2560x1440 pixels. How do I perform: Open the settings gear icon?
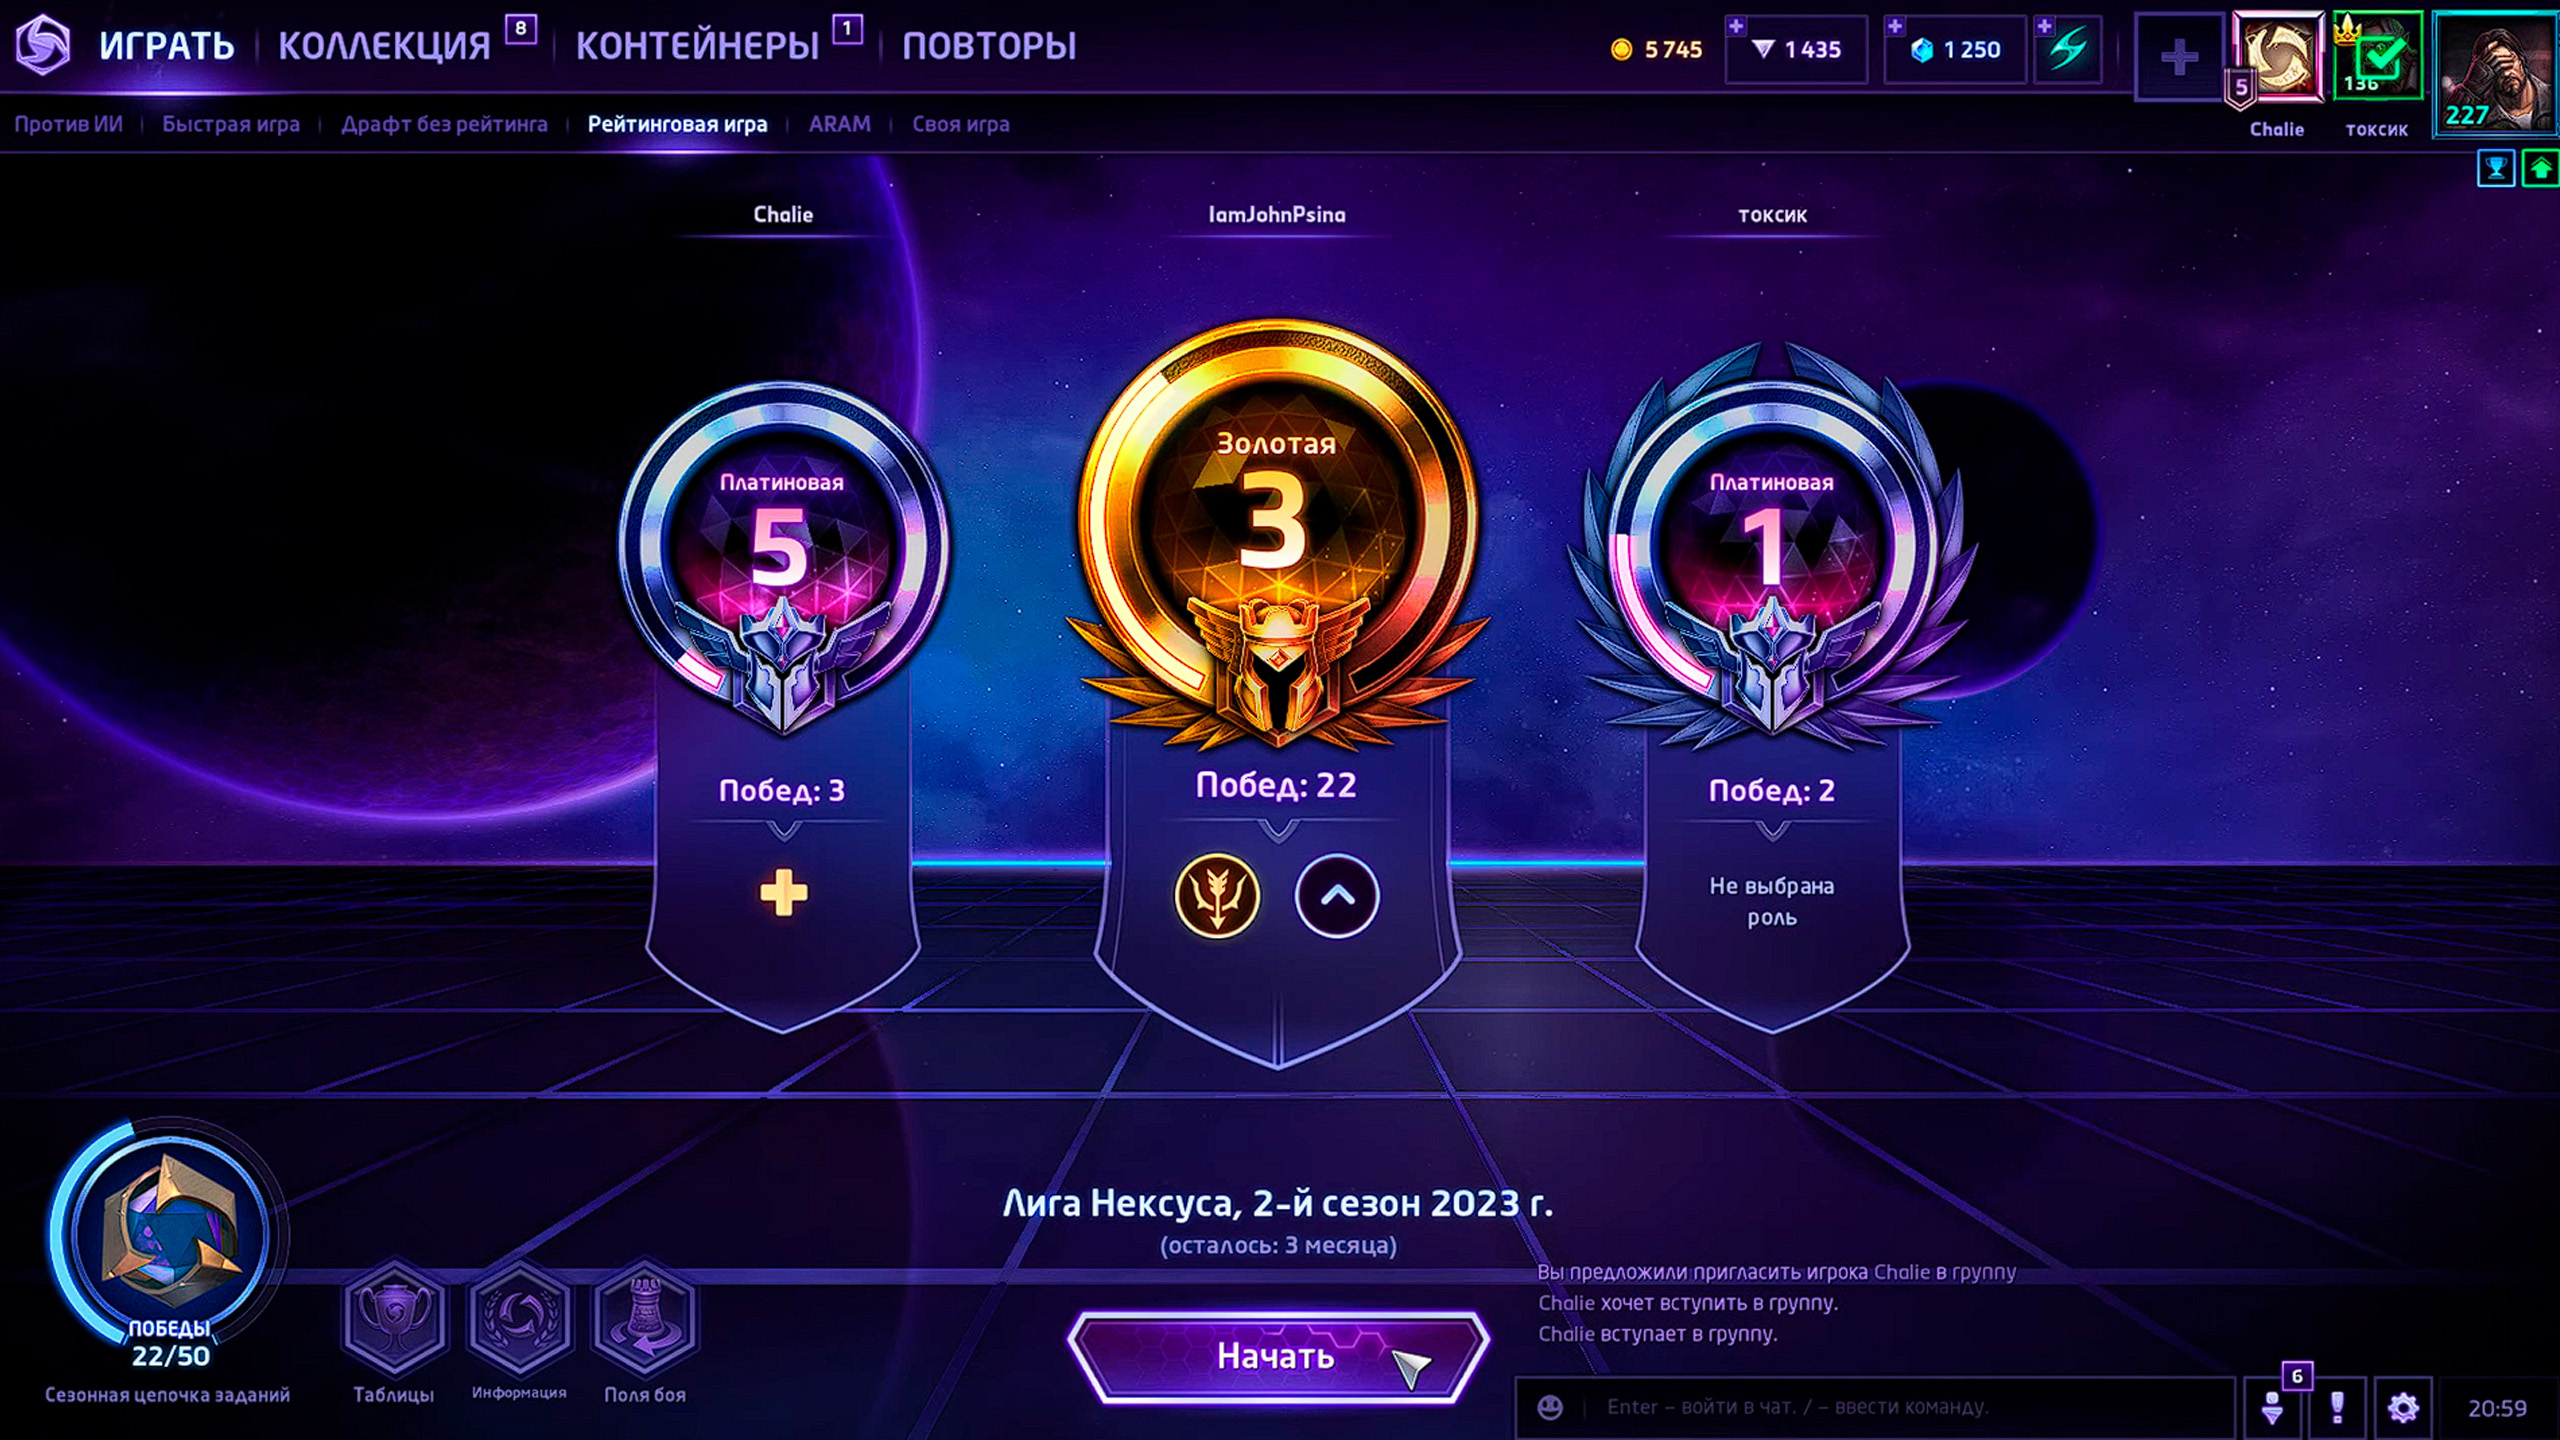click(2403, 1407)
